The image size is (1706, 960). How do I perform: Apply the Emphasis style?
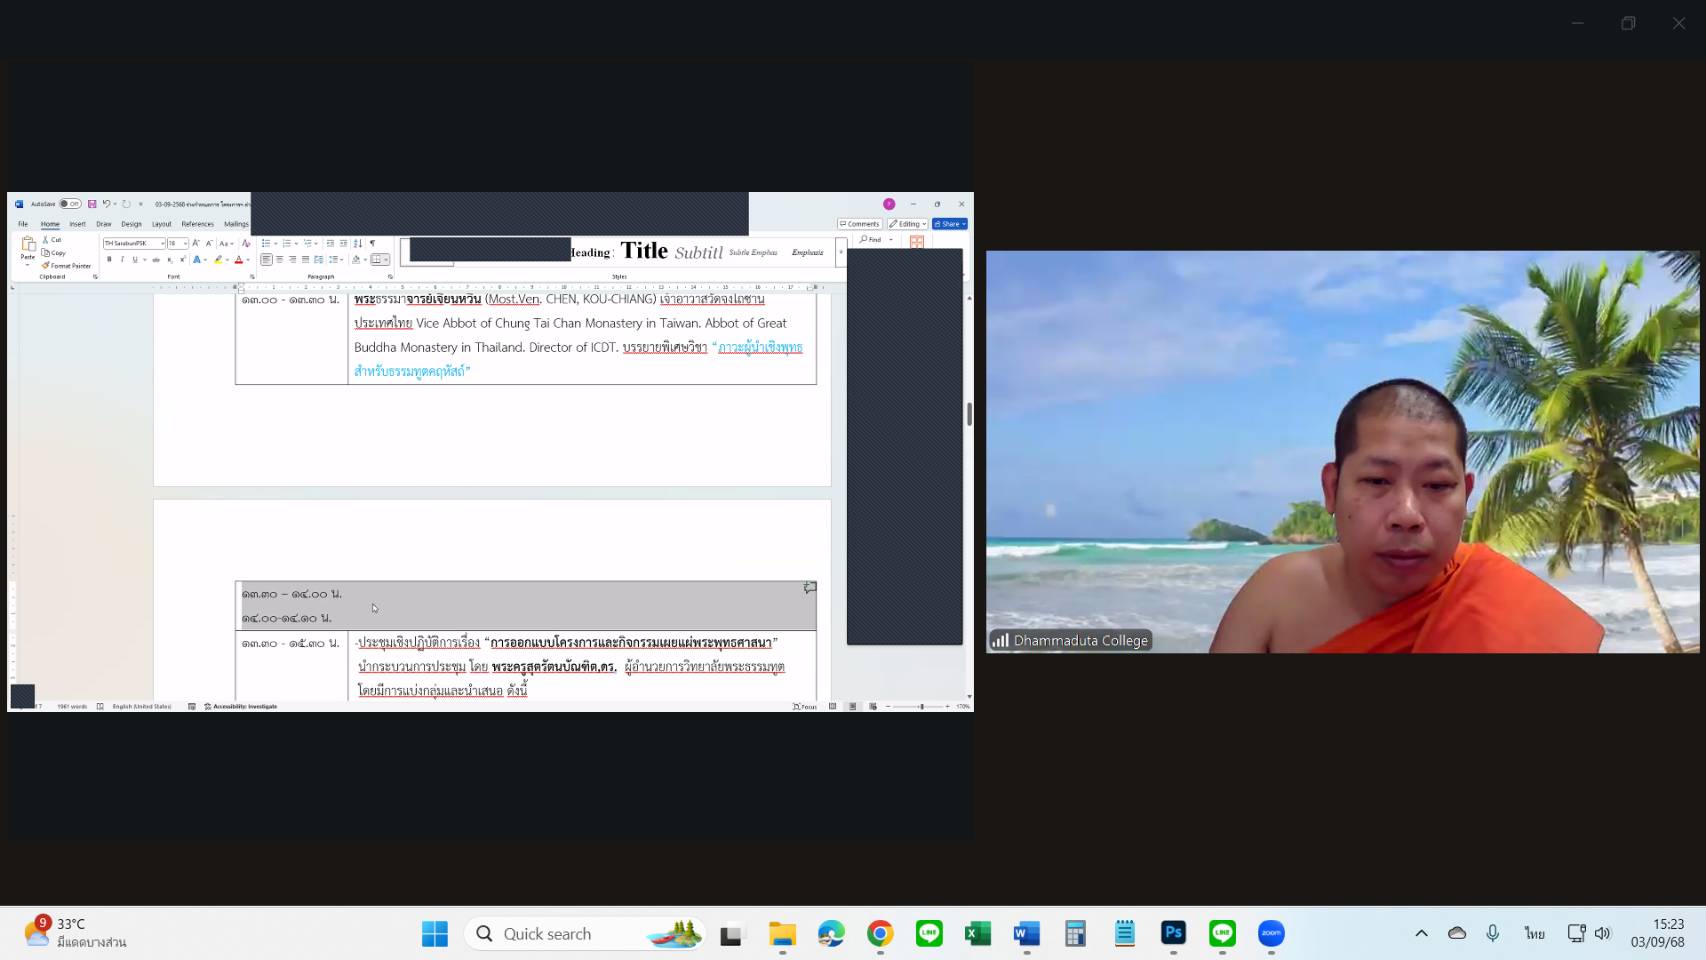tap(808, 252)
